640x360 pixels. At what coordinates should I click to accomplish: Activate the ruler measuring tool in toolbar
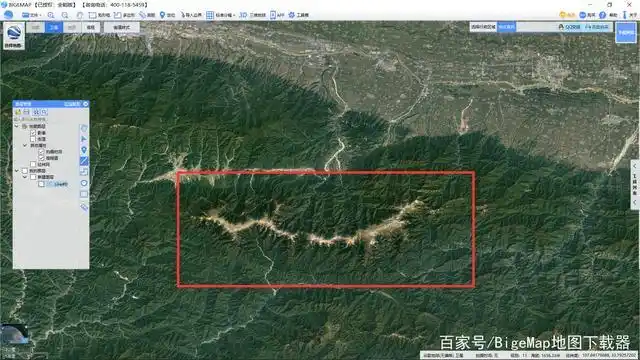point(147,15)
